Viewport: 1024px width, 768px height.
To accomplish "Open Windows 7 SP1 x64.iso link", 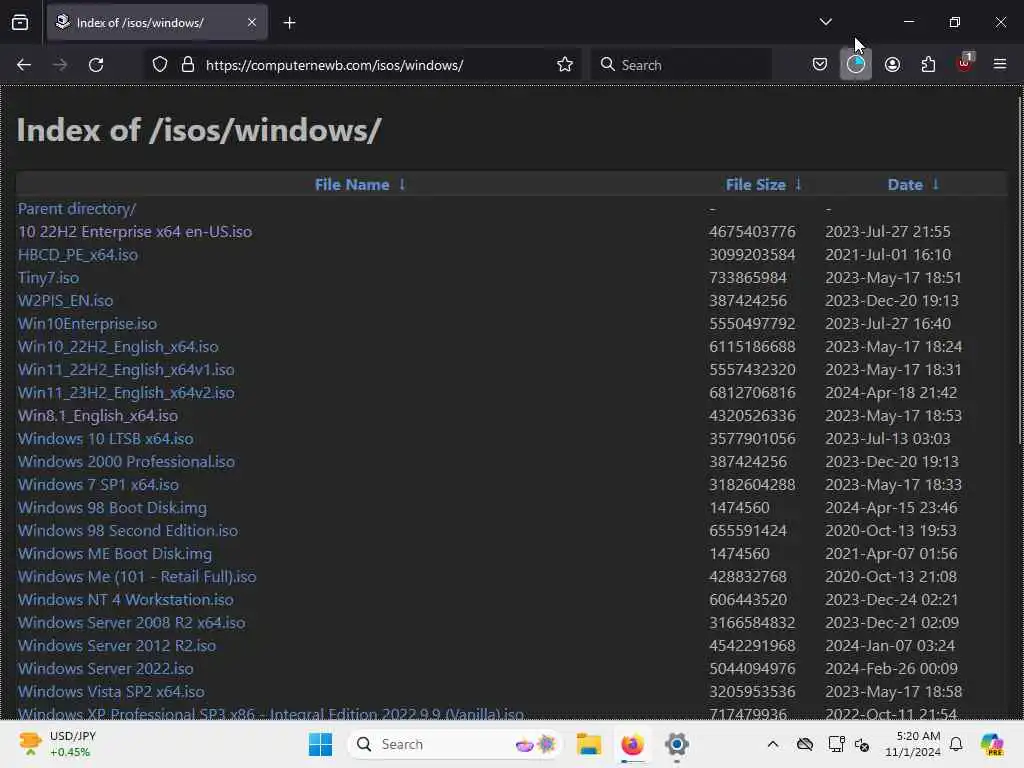I will pos(98,485).
